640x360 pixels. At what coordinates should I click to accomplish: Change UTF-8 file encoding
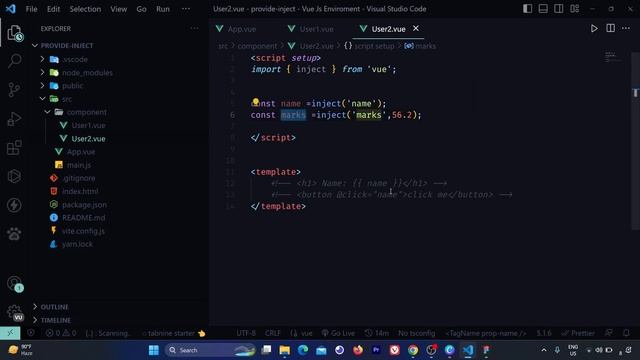[x=246, y=333]
